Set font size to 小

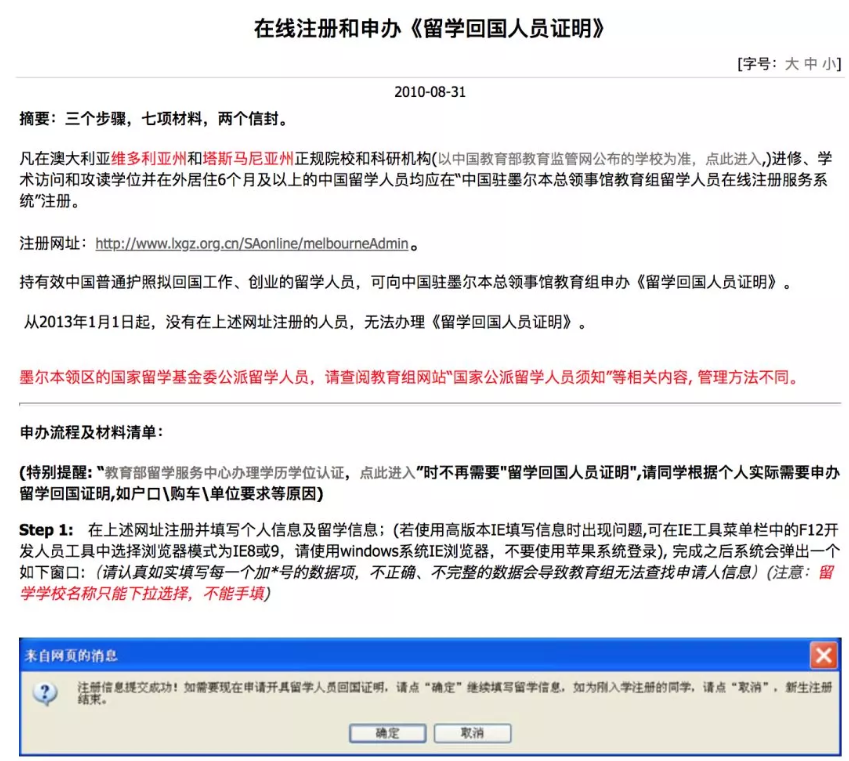(x=829, y=63)
